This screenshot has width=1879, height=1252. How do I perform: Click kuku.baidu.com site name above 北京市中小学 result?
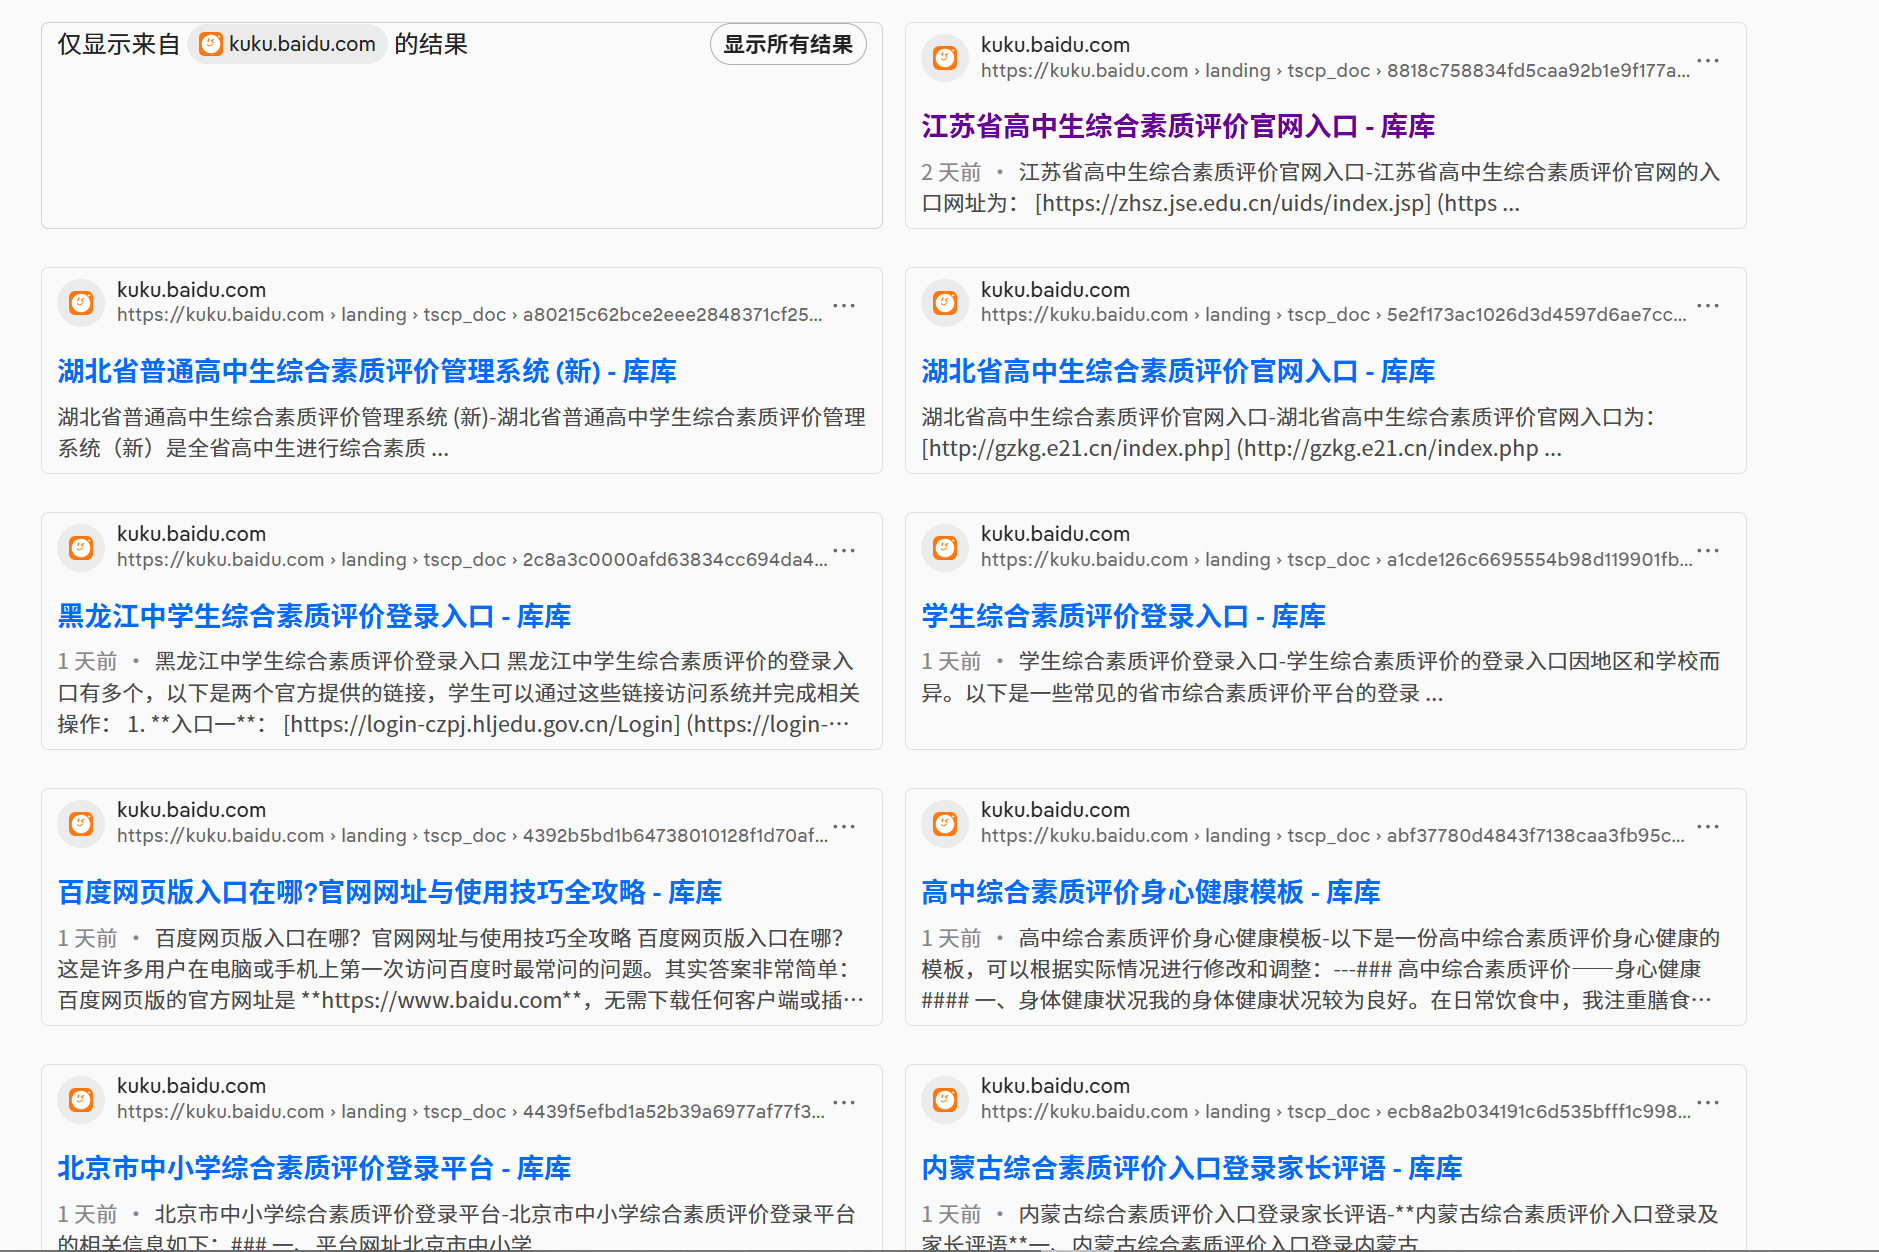coord(191,1086)
